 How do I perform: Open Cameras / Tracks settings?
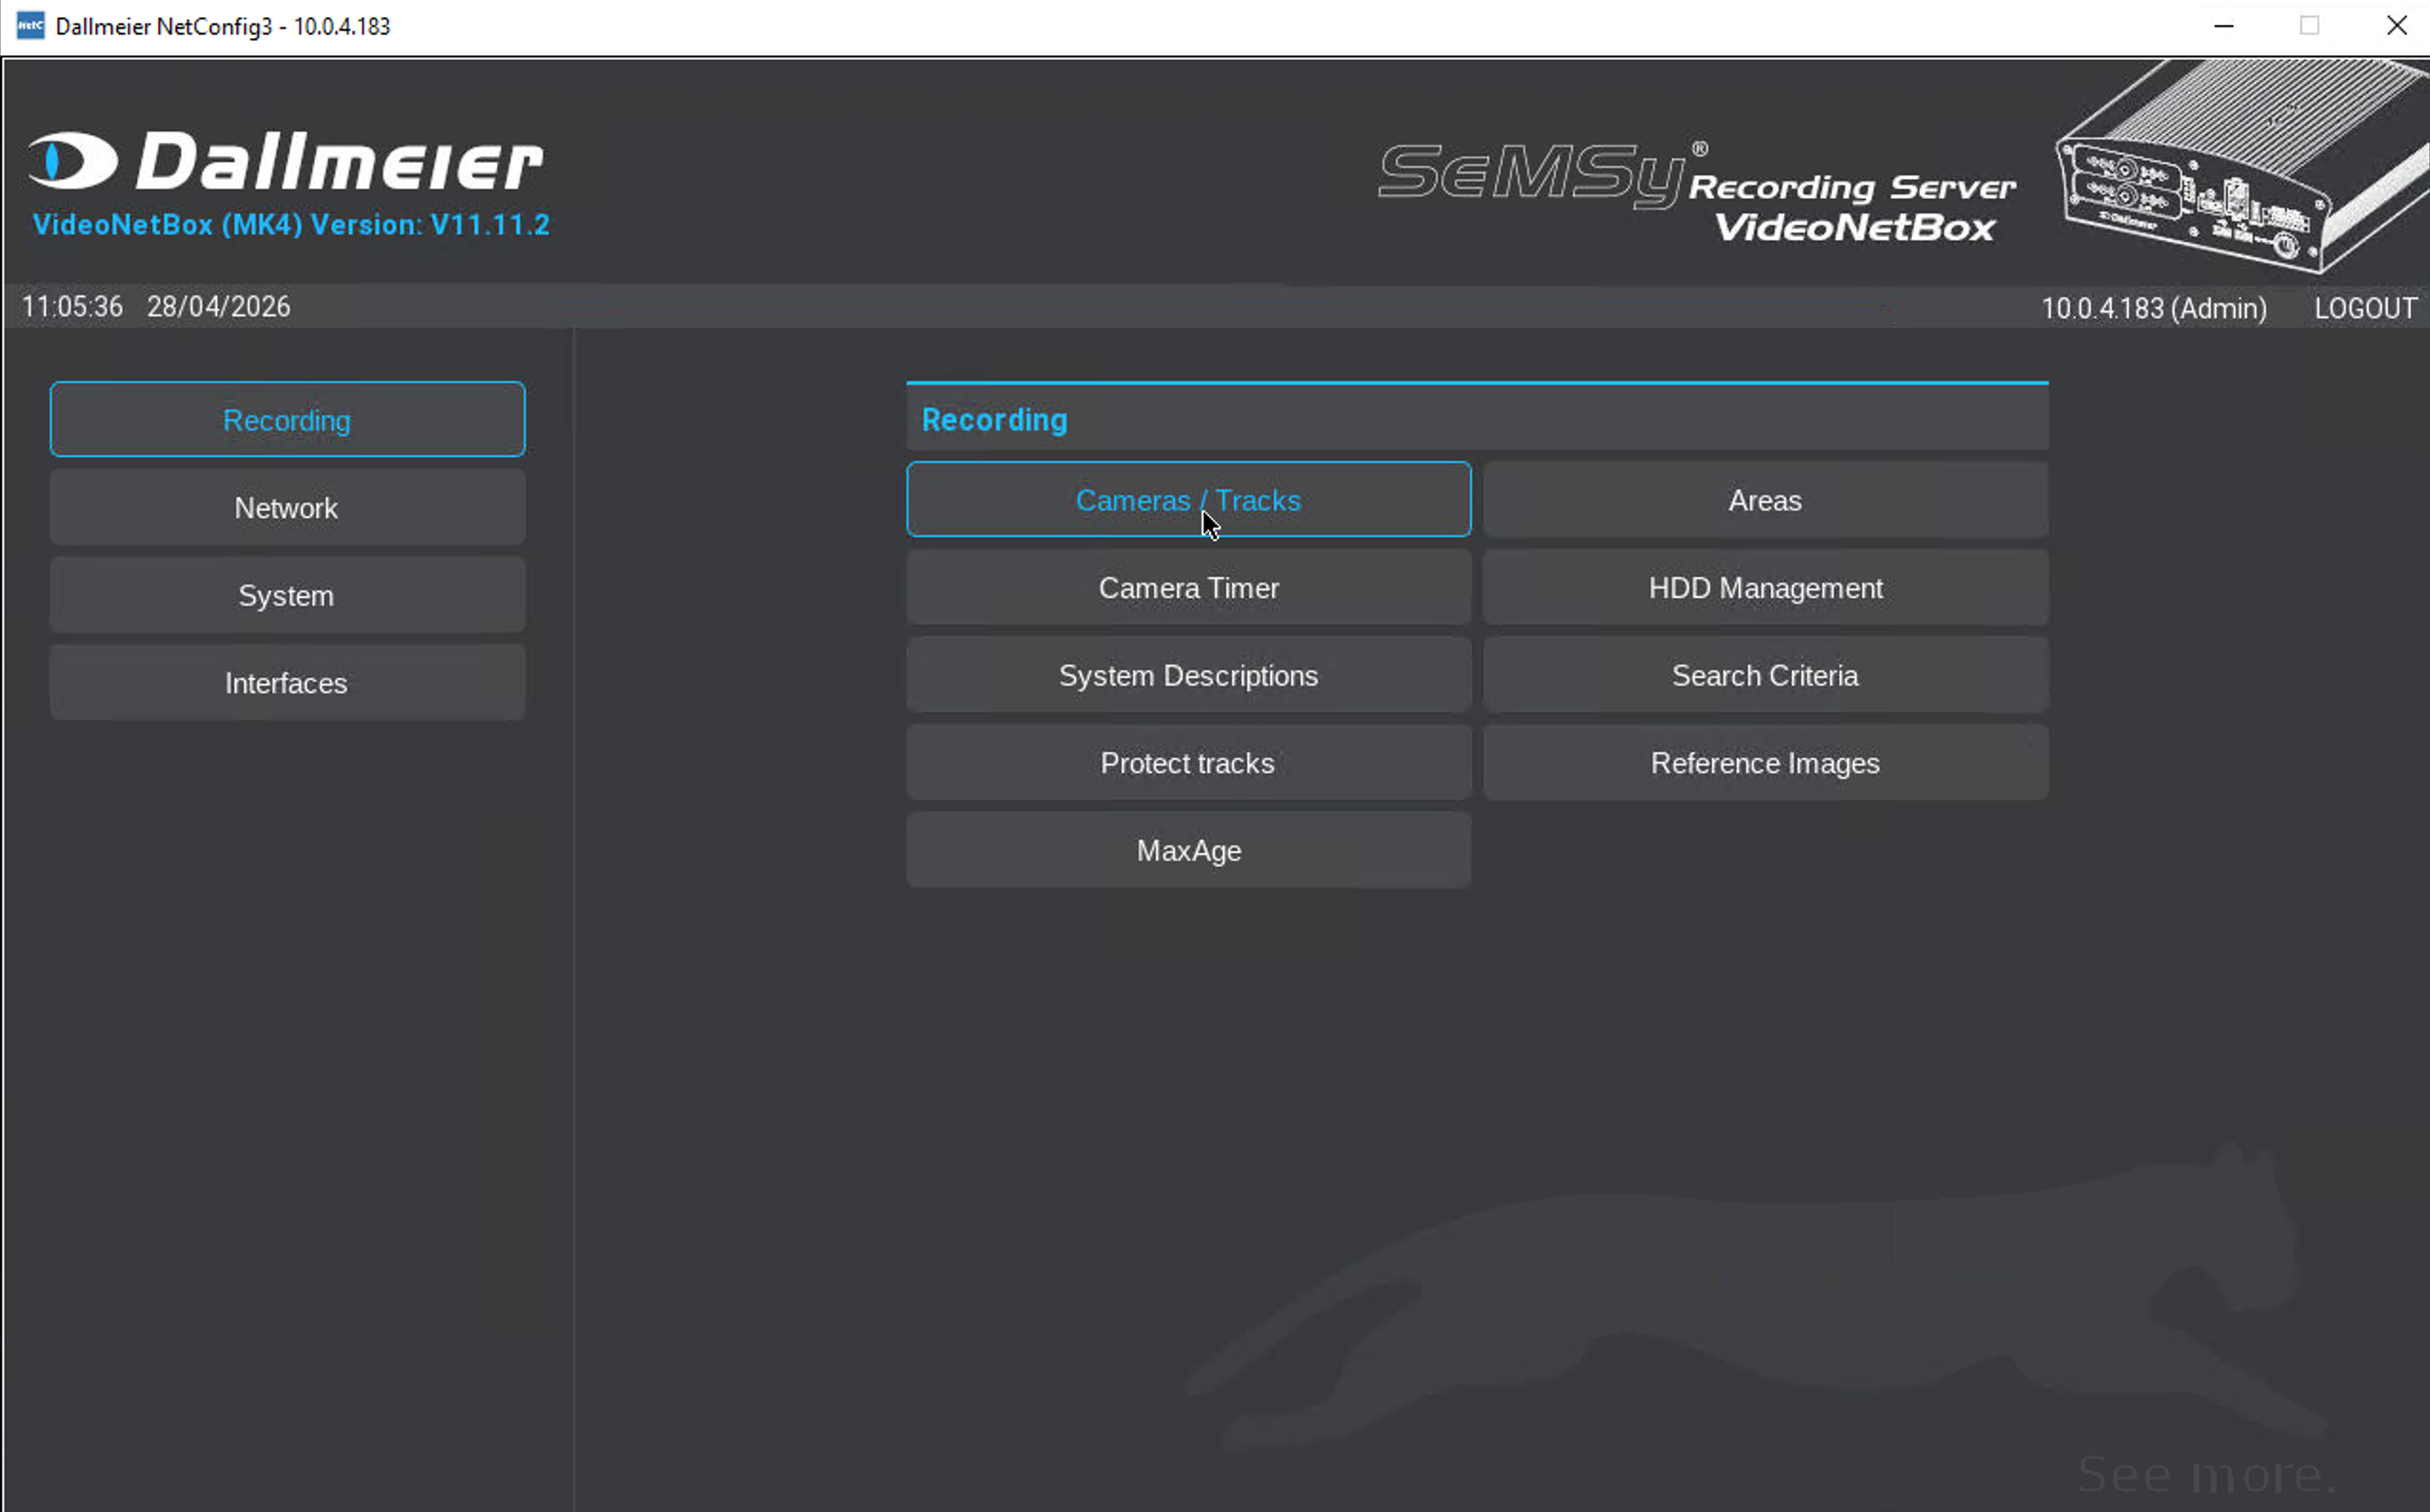click(x=1188, y=500)
